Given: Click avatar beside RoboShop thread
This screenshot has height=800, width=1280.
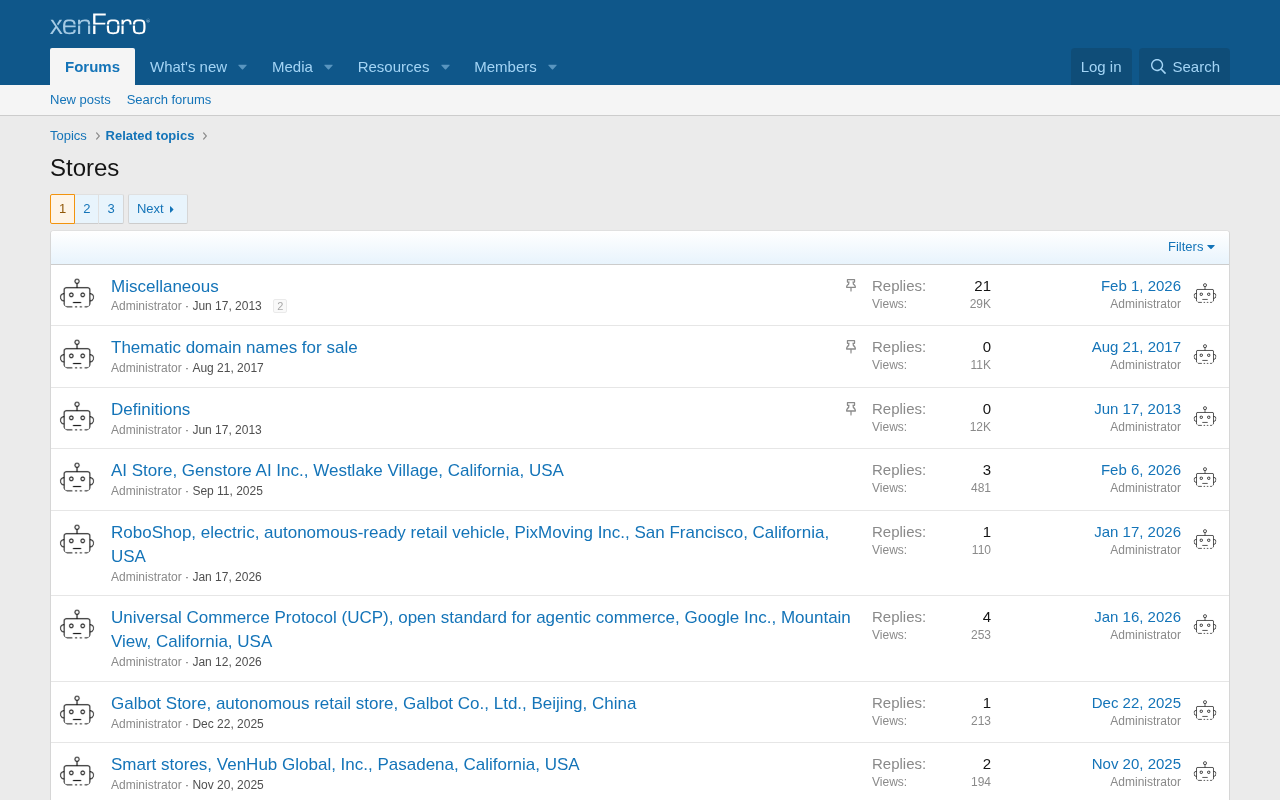Looking at the screenshot, I should pyautogui.click(x=77, y=541).
